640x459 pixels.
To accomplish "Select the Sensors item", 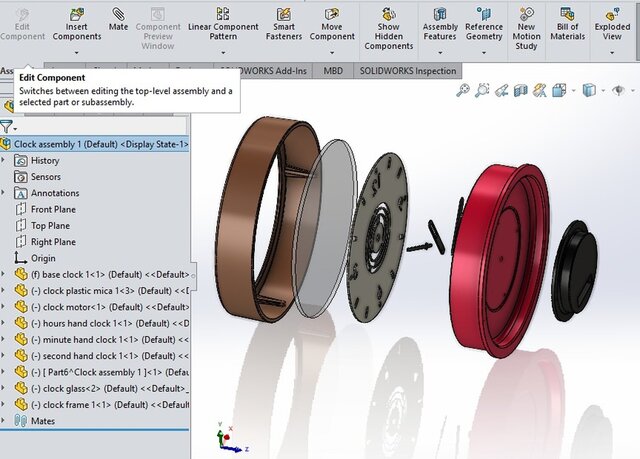I will click(46, 177).
